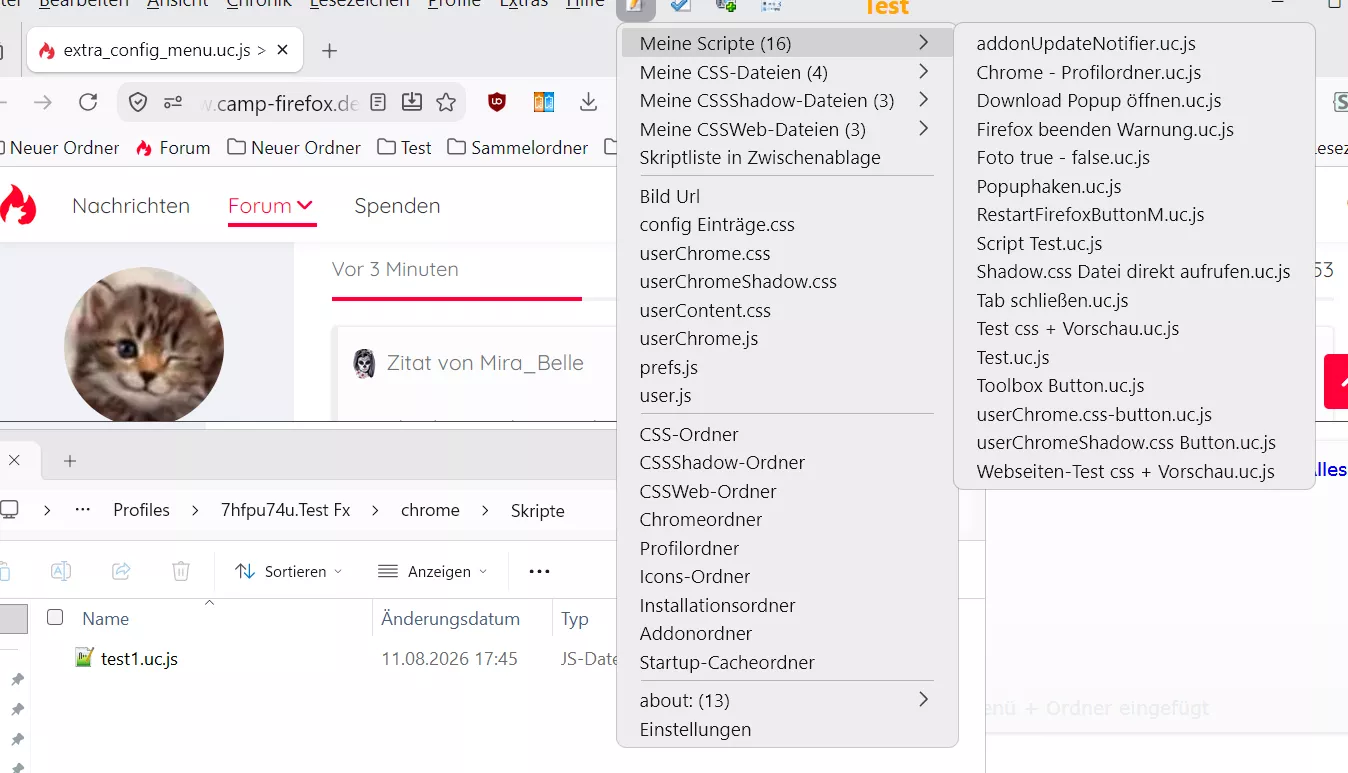The image size is (1348, 773).
Task: Click the Nachrichten navigation link
Action: 131,205
